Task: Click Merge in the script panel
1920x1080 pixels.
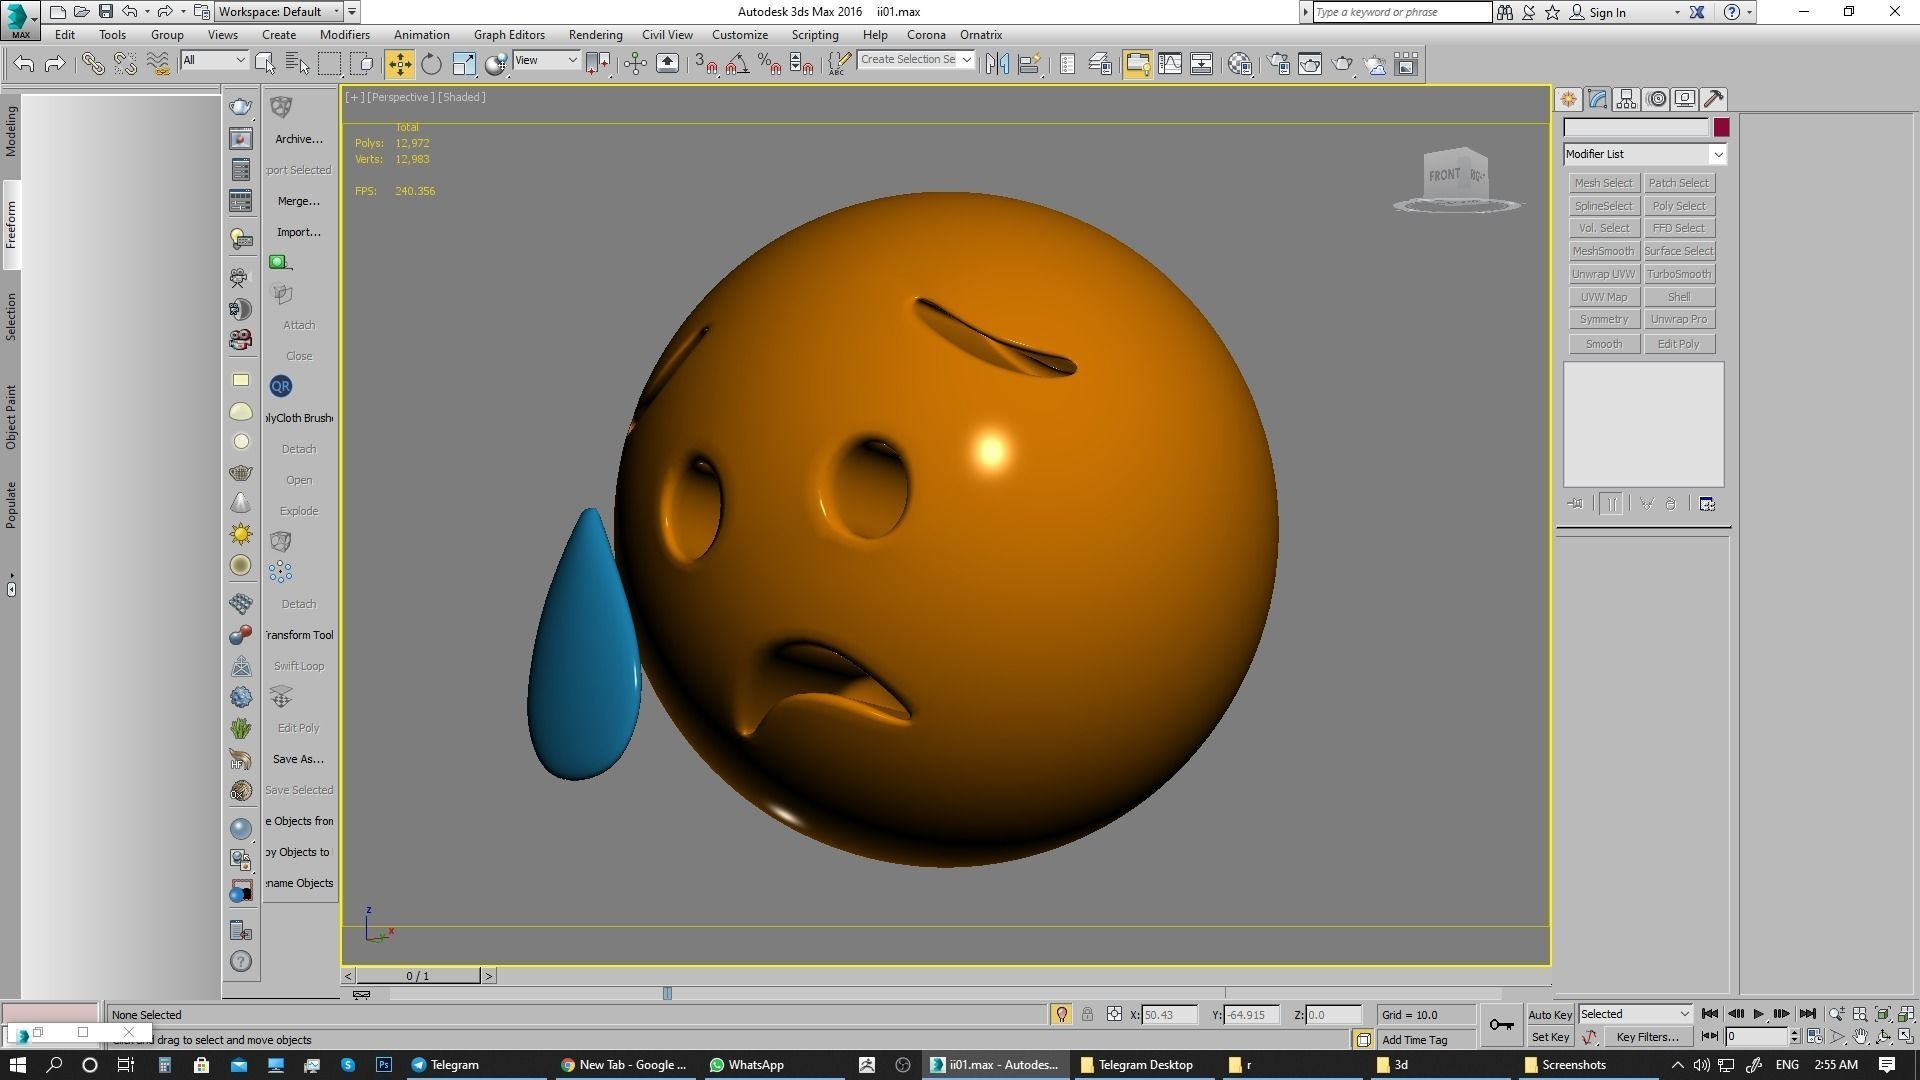Action: click(x=298, y=201)
